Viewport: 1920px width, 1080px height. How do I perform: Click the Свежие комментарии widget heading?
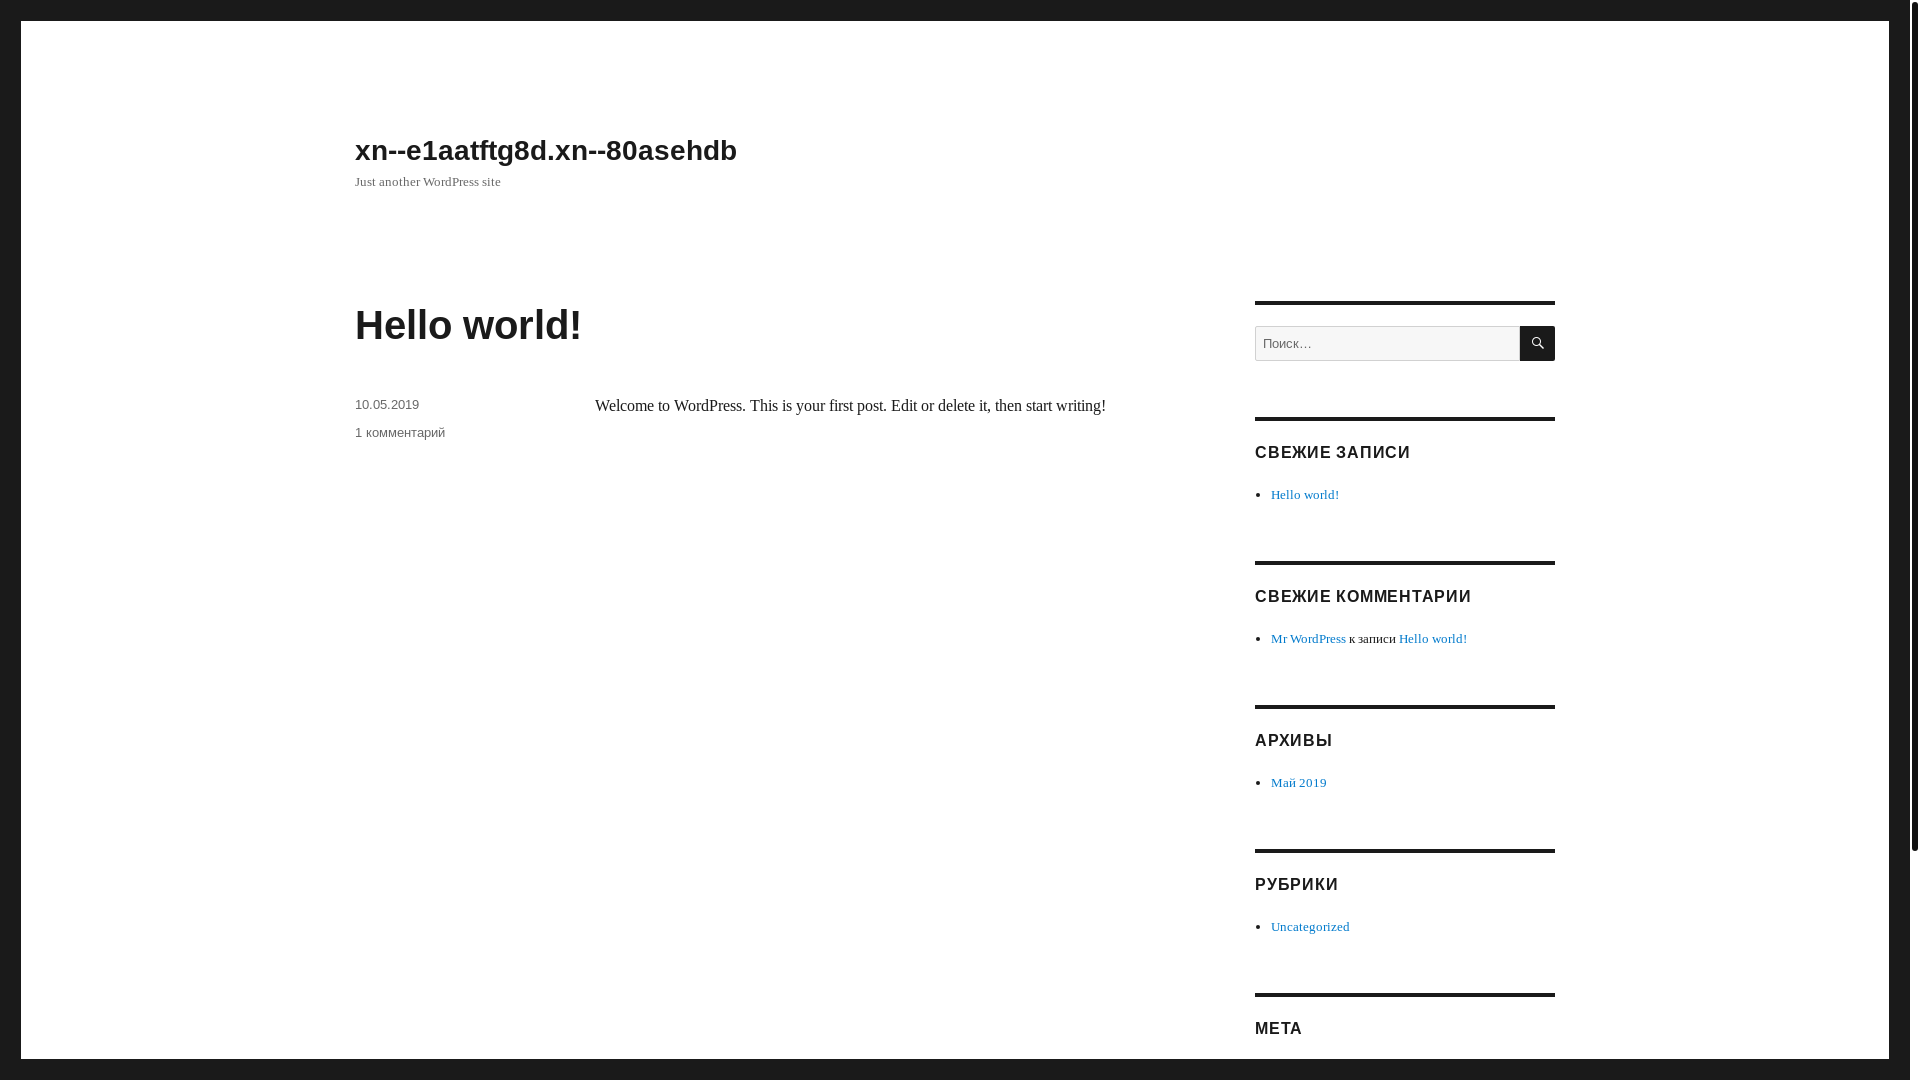(1363, 597)
